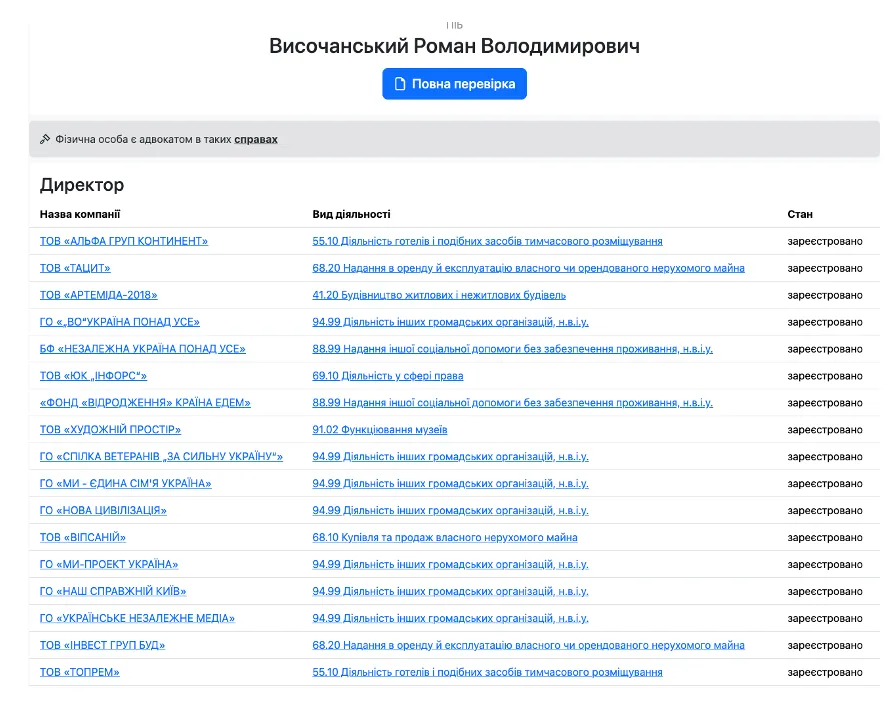The height and width of the screenshot is (702, 892).
Task: Open activity 68.20 in ІНВЕСТ ГРУП БУД row
Action: [528, 645]
